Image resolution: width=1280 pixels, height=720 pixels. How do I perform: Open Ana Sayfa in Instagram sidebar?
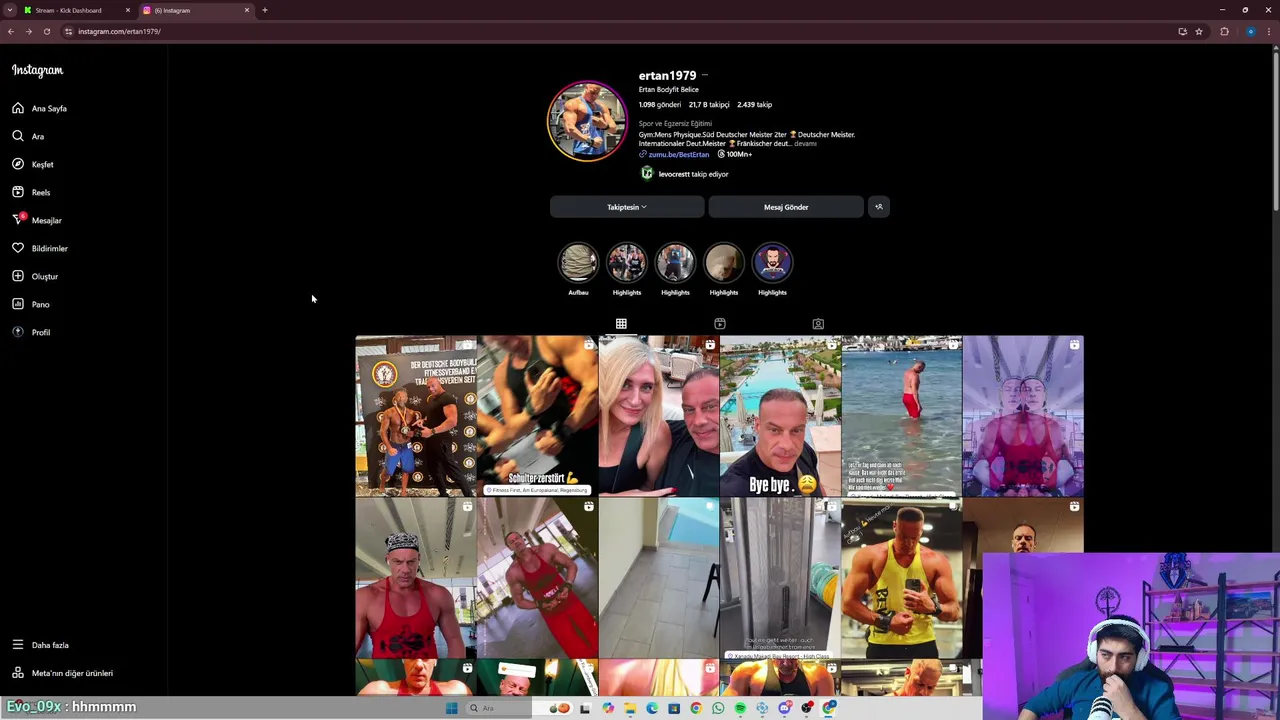(40, 108)
